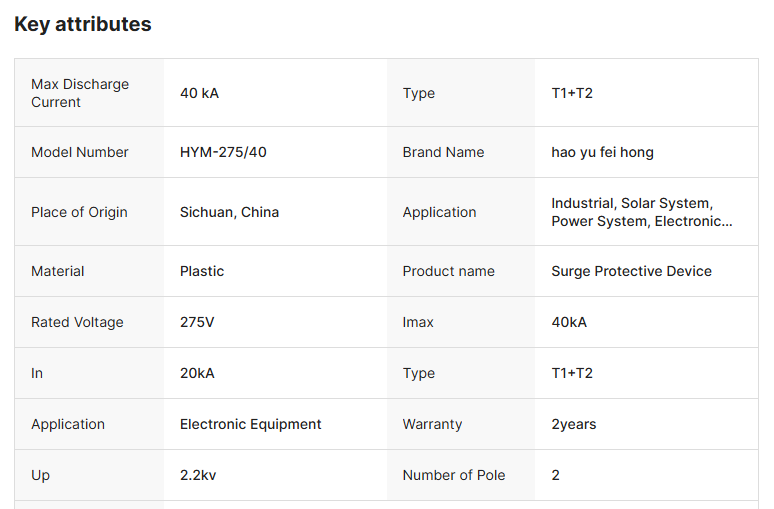The image size is (774, 509).
Task: Click the Product name label
Action: [x=448, y=271]
